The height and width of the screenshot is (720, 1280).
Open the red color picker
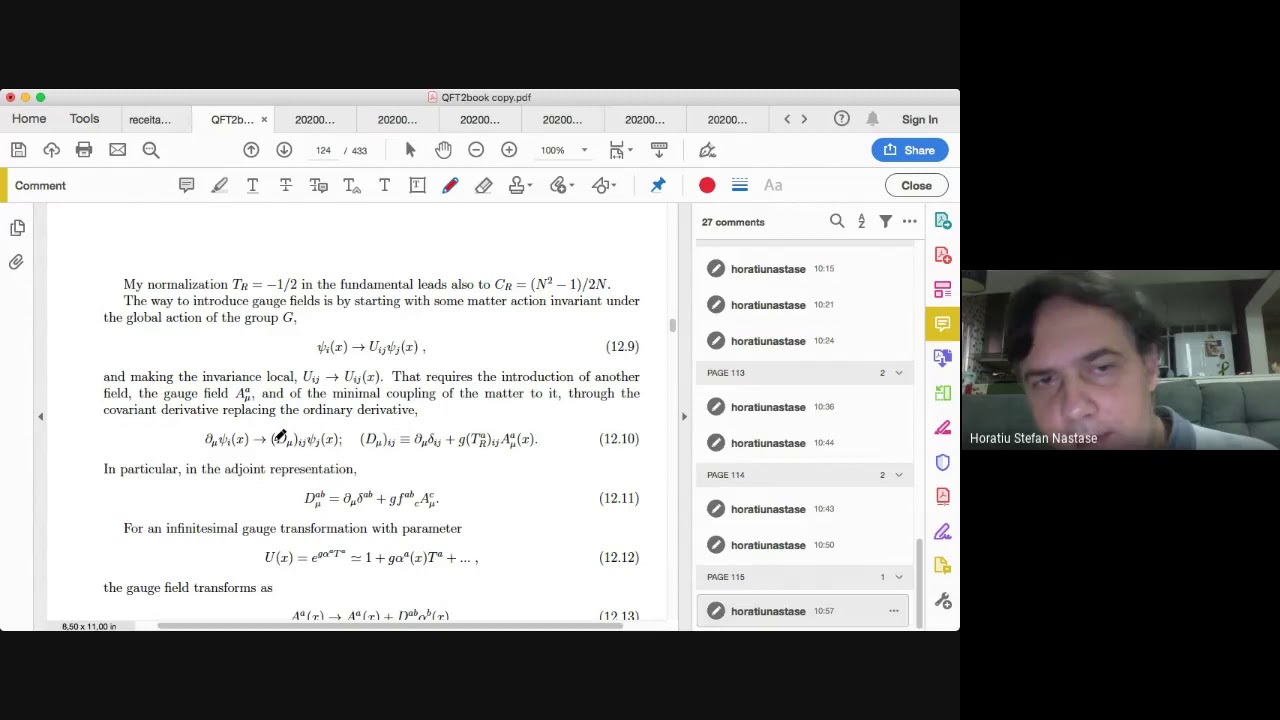point(707,185)
